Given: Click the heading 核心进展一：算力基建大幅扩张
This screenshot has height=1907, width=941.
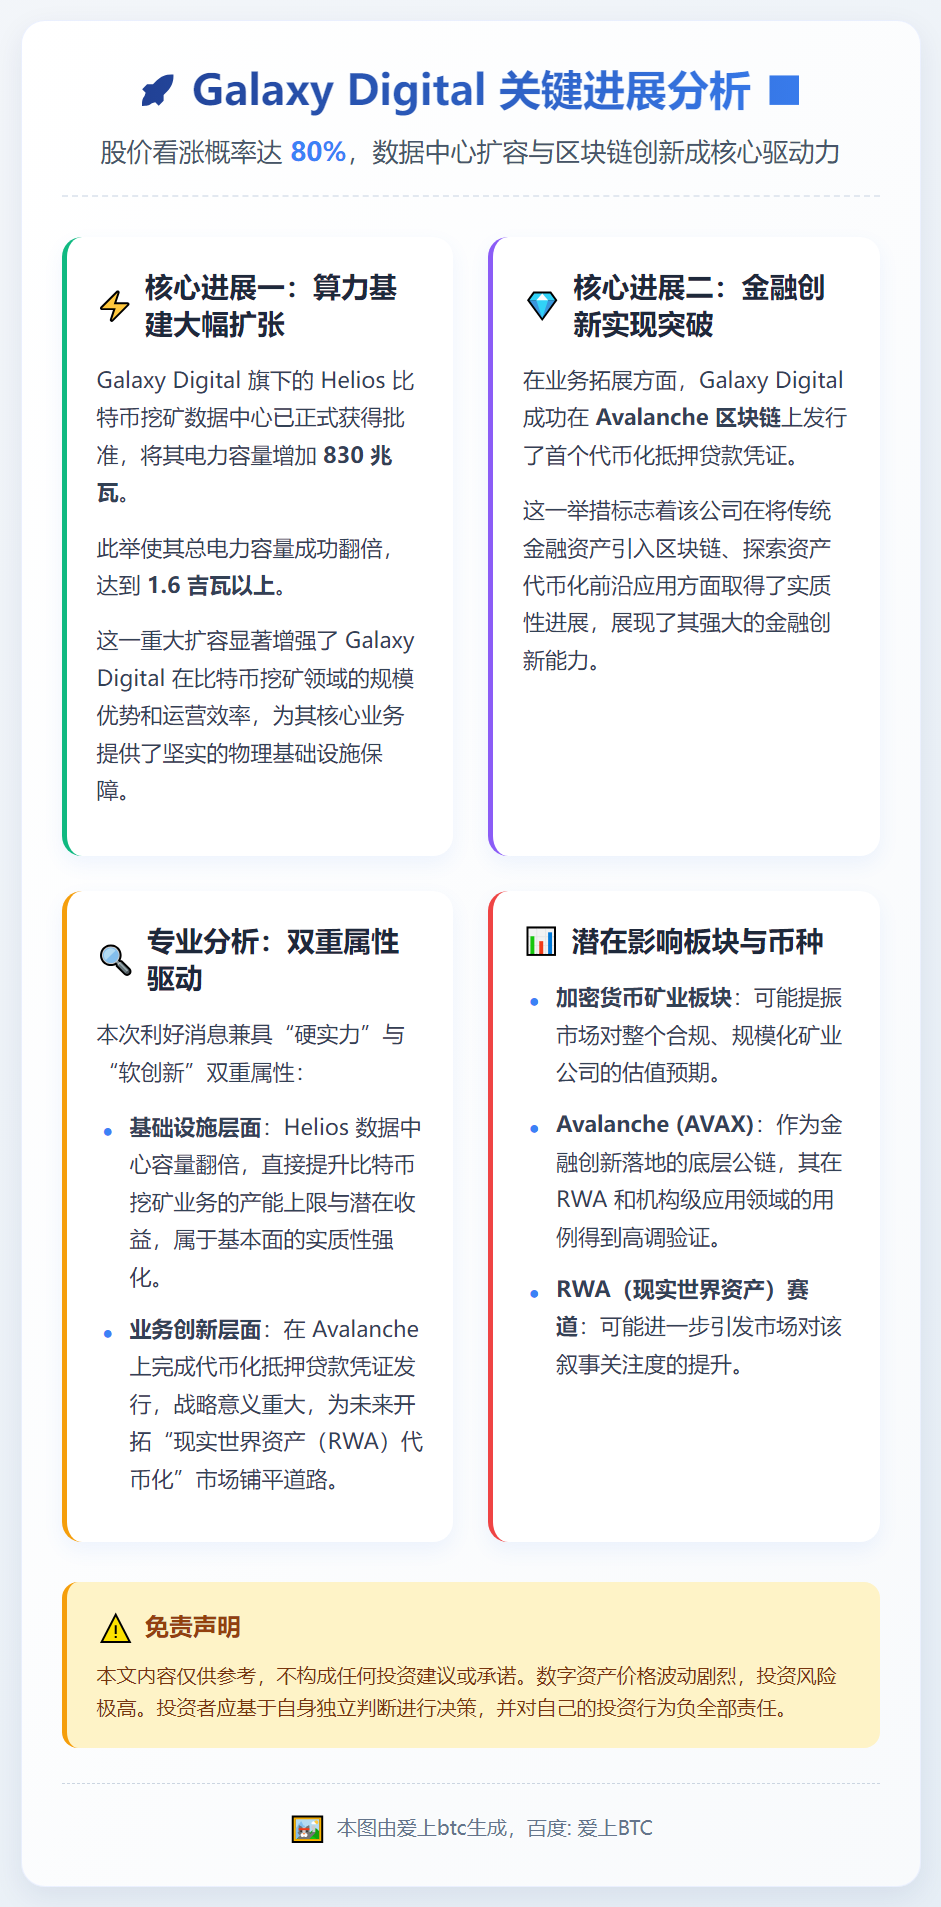Looking at the screenshot, I should pos(271,306).
